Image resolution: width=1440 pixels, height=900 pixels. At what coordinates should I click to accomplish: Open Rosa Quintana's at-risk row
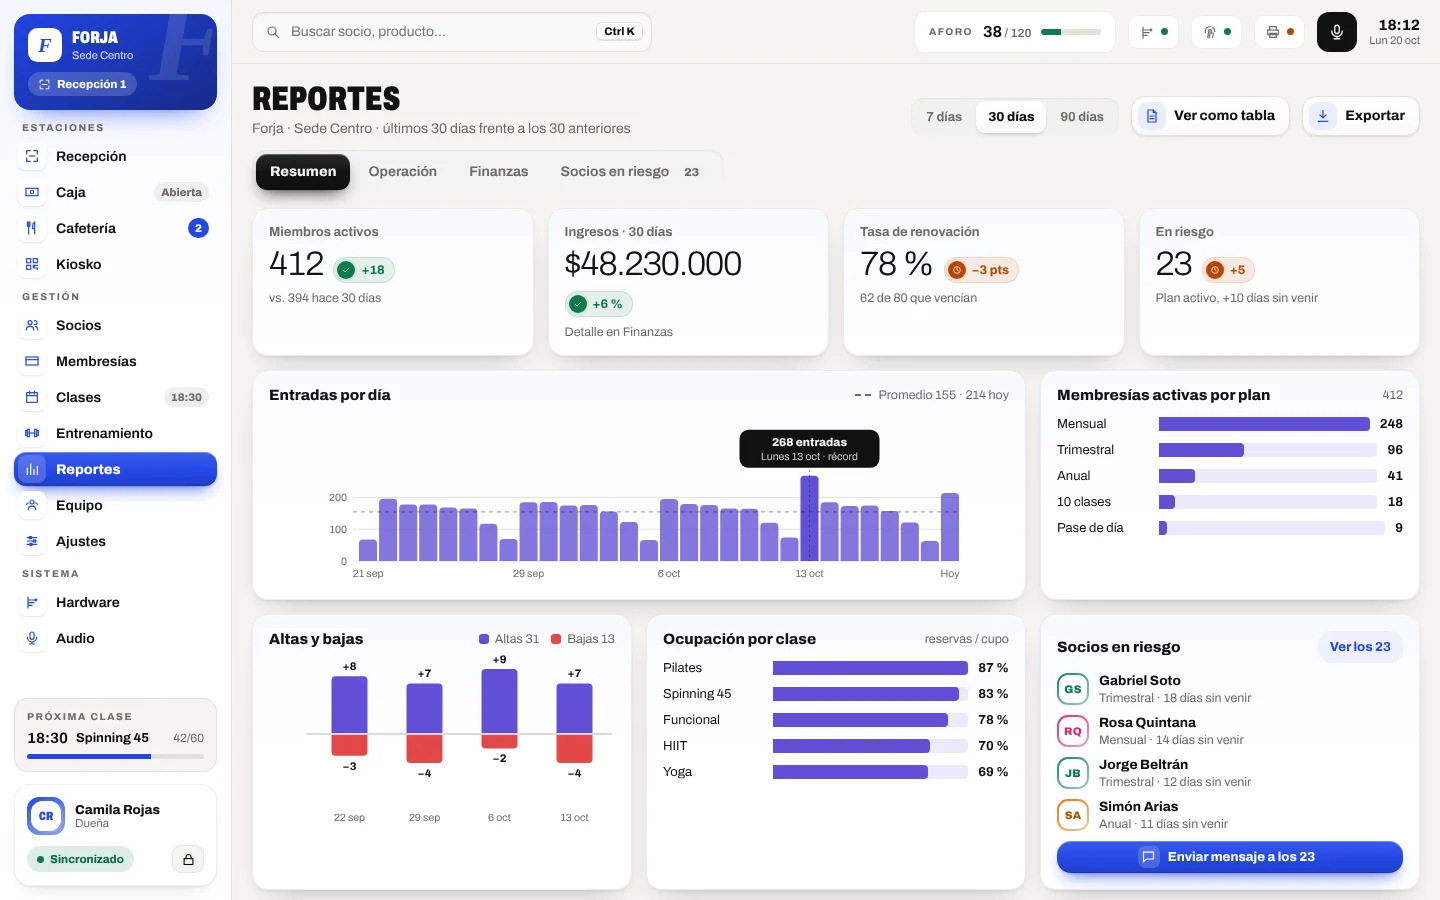click(1230, 731)
